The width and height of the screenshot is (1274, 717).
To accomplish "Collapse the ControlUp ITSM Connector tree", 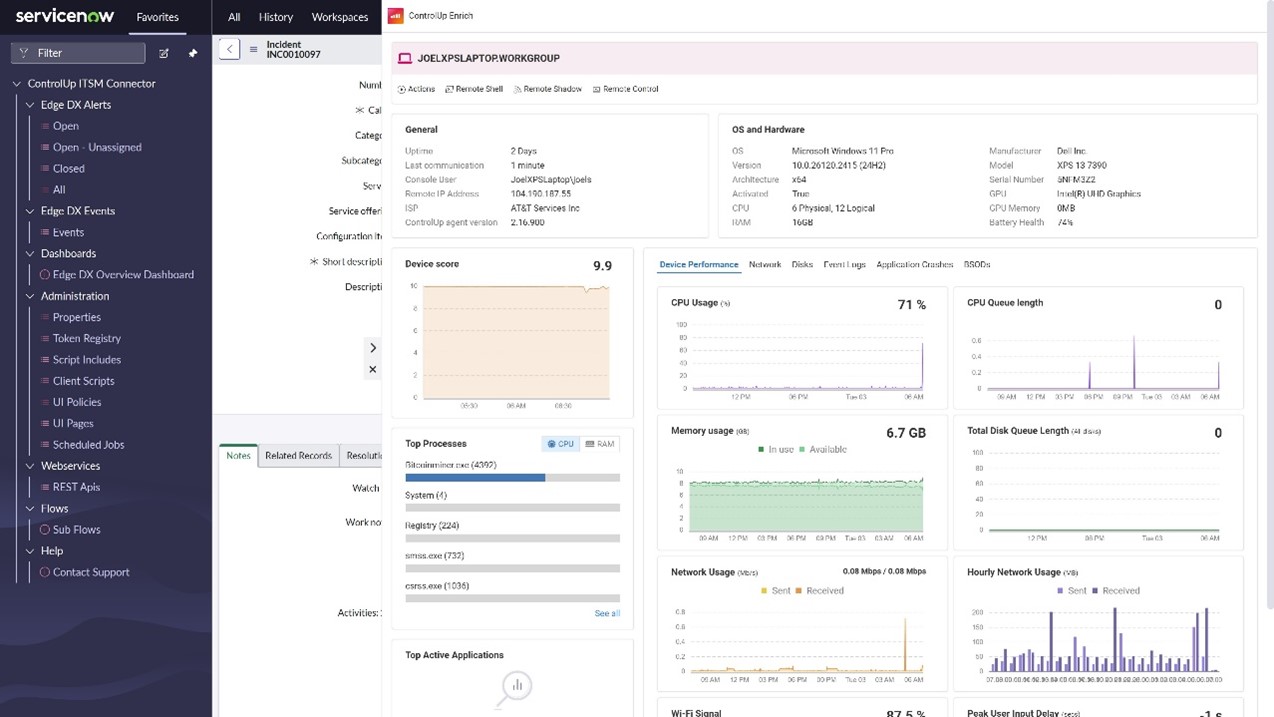I will (16, 83).
